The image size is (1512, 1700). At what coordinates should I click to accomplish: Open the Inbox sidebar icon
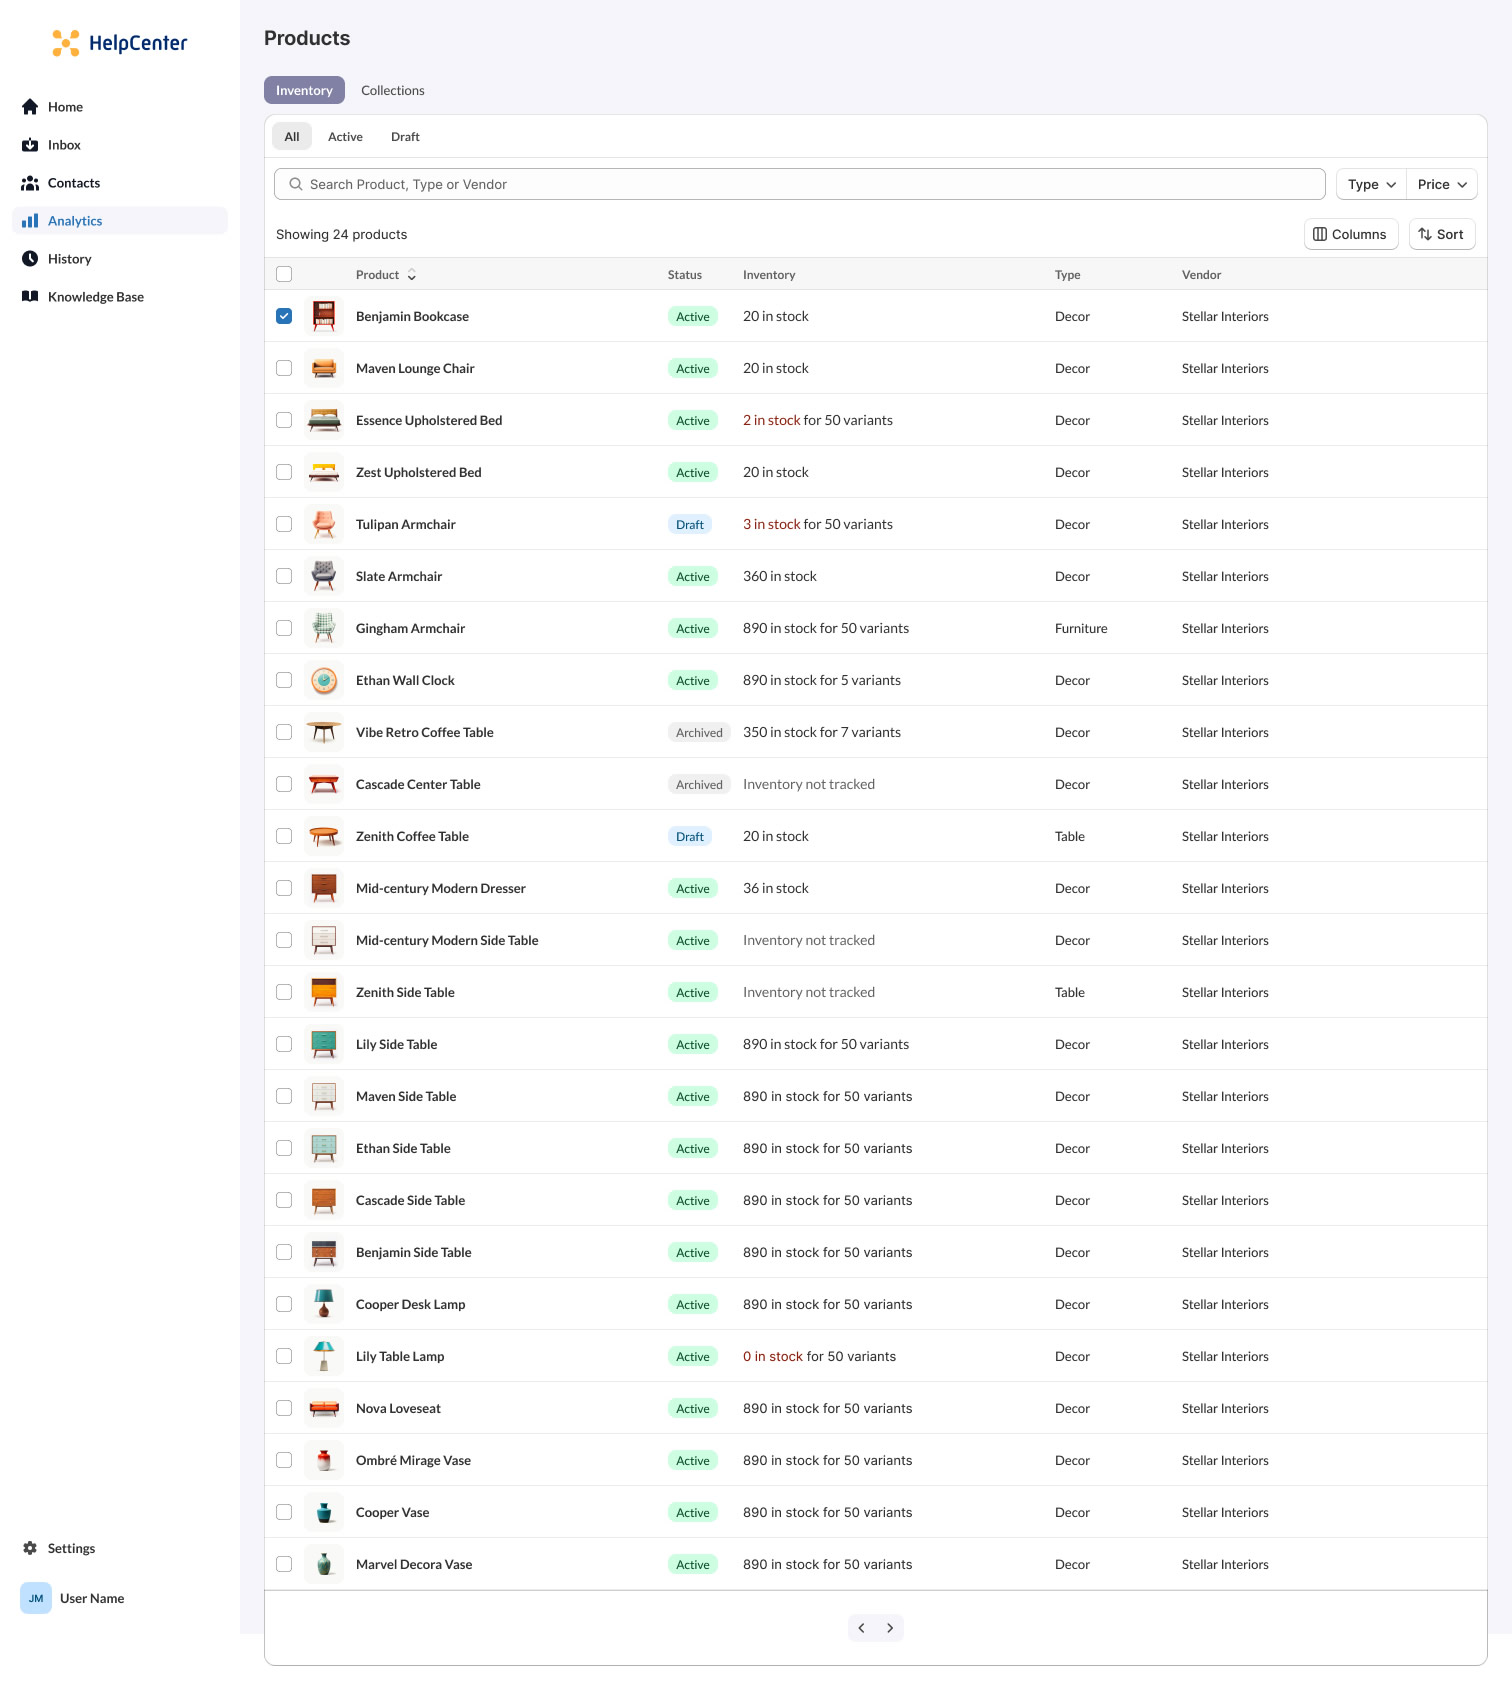pyautogui.click(x=30, y=145)
